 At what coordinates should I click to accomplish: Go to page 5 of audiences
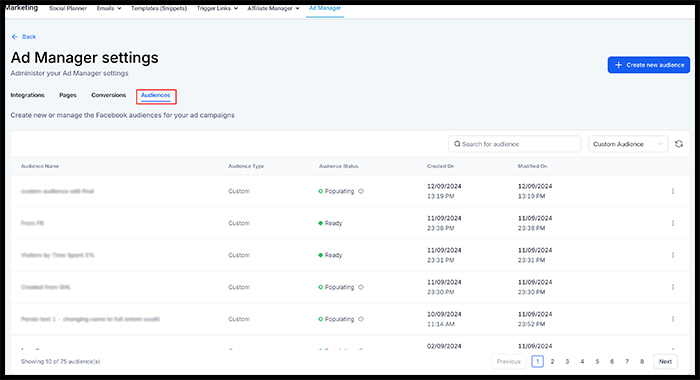pyautogui.click(x=597, y=361)
